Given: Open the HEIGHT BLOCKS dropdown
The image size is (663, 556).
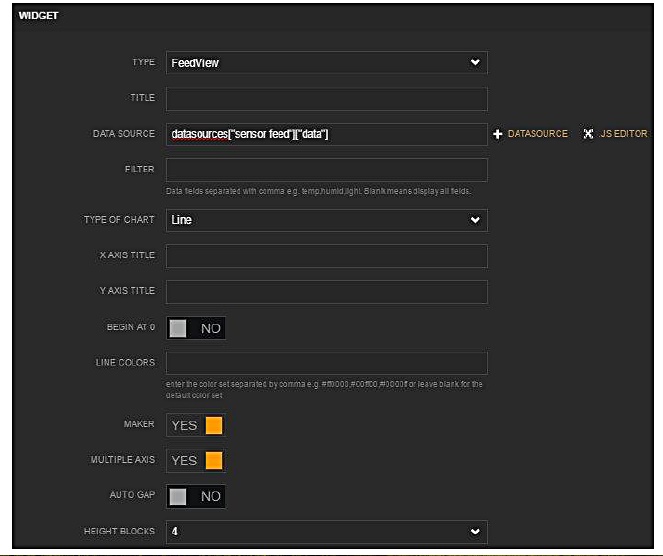Looking at the screenshot, I should click(326, 531).
